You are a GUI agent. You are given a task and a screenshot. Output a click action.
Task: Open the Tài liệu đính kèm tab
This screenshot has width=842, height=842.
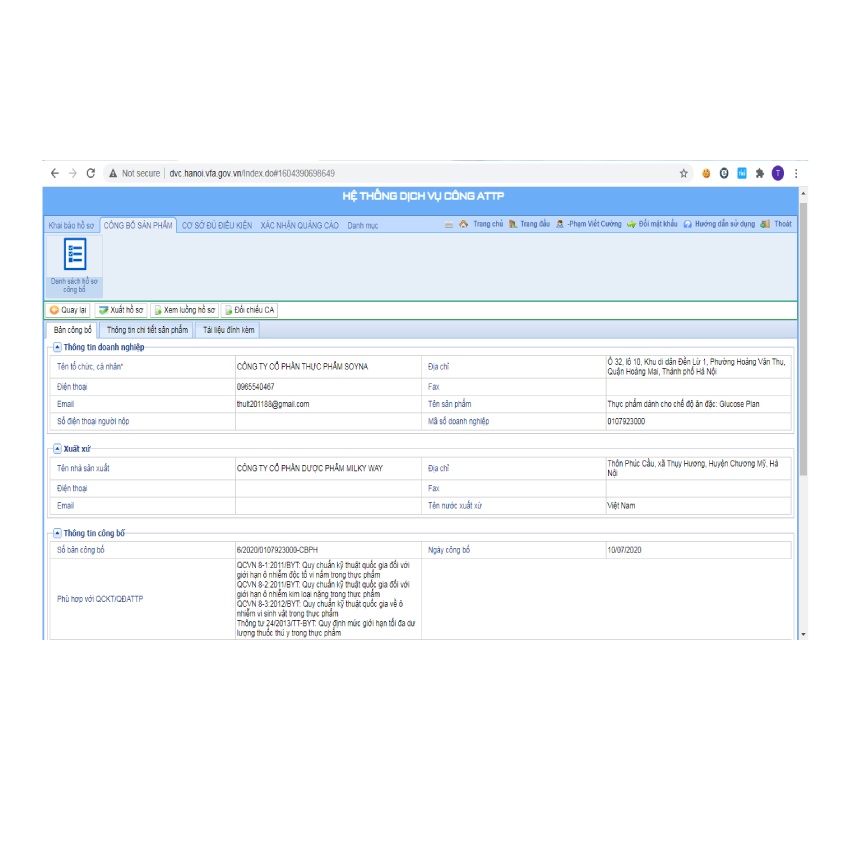click(x=229, y=329)
